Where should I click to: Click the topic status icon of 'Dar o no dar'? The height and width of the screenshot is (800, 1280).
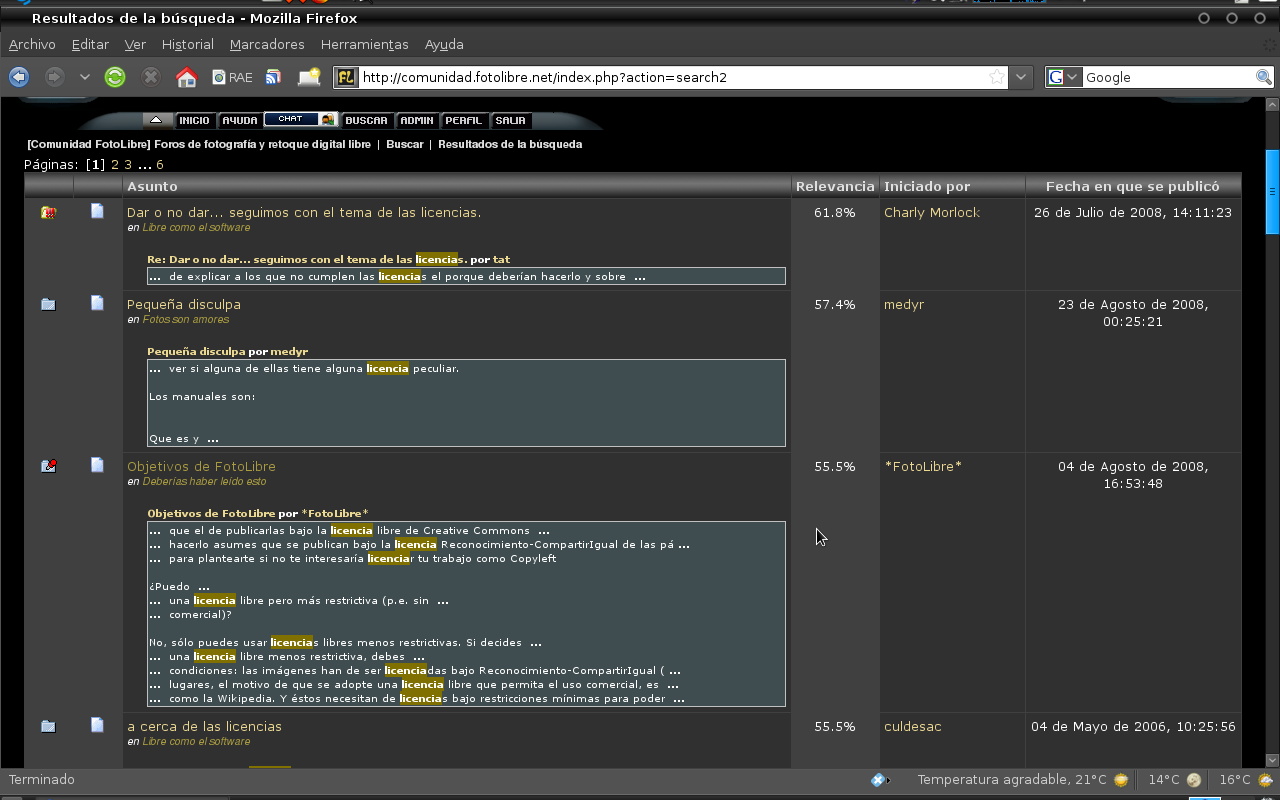point(48,212)
